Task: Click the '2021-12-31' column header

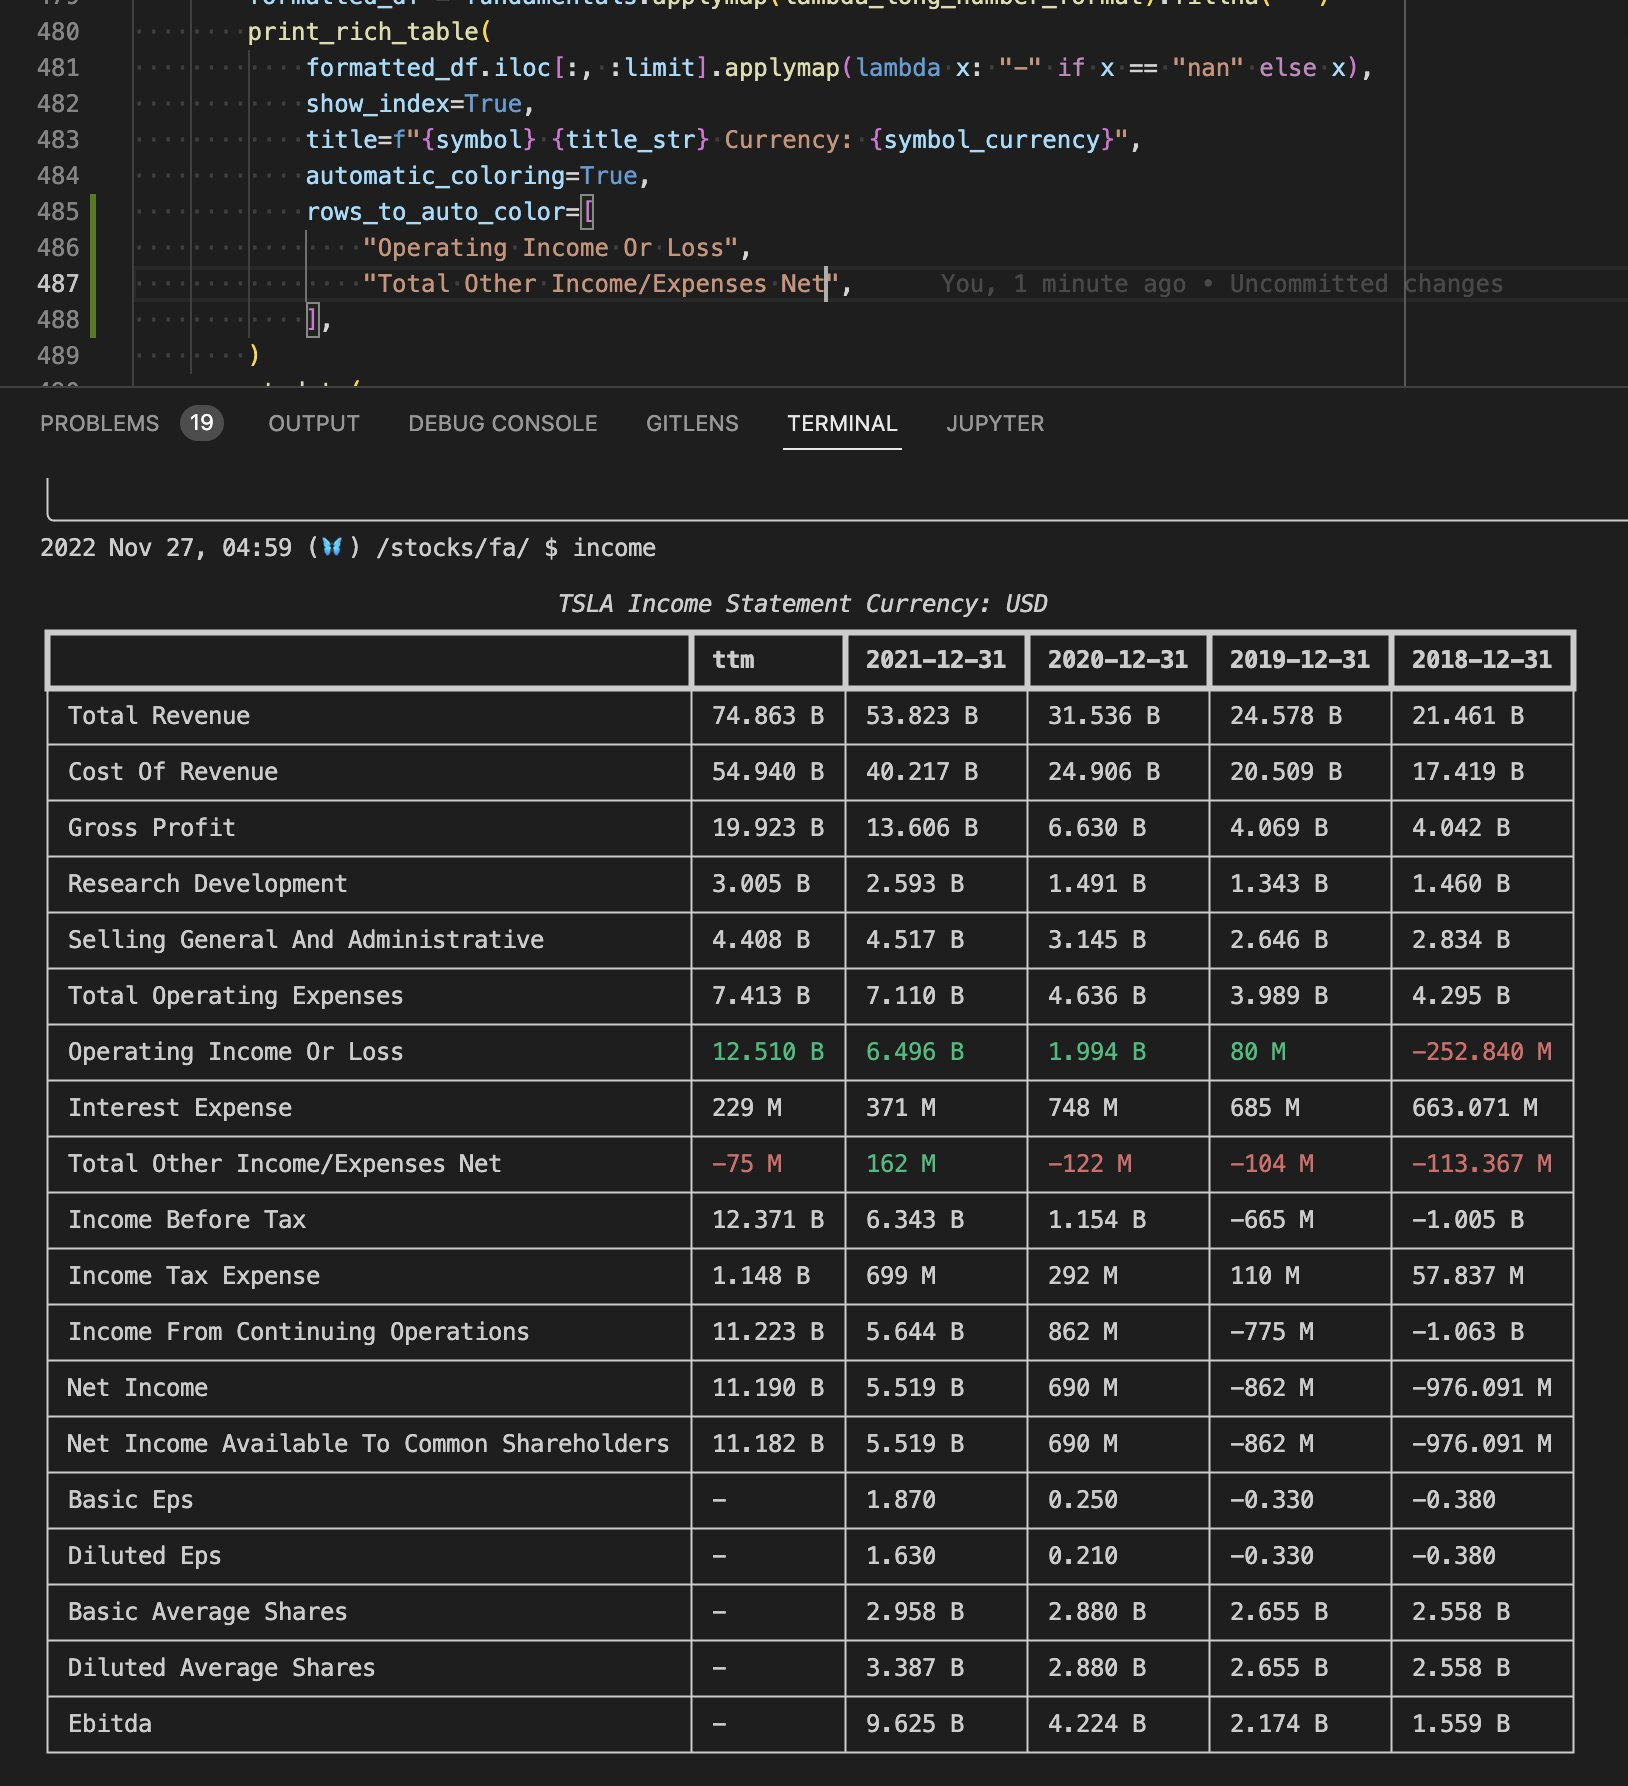Action: click(x=936, y=660)
